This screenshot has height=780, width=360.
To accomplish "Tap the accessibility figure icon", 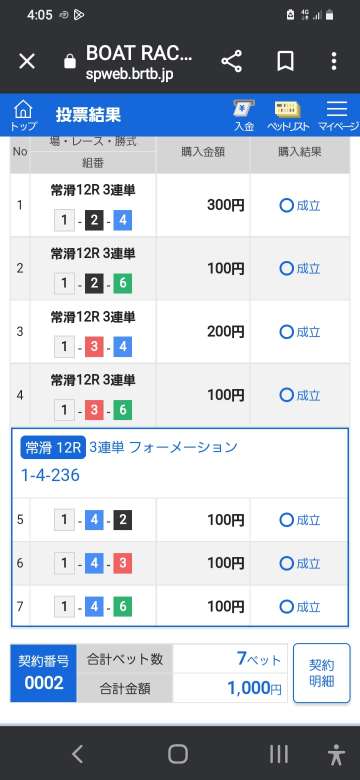I will (337, 755).
